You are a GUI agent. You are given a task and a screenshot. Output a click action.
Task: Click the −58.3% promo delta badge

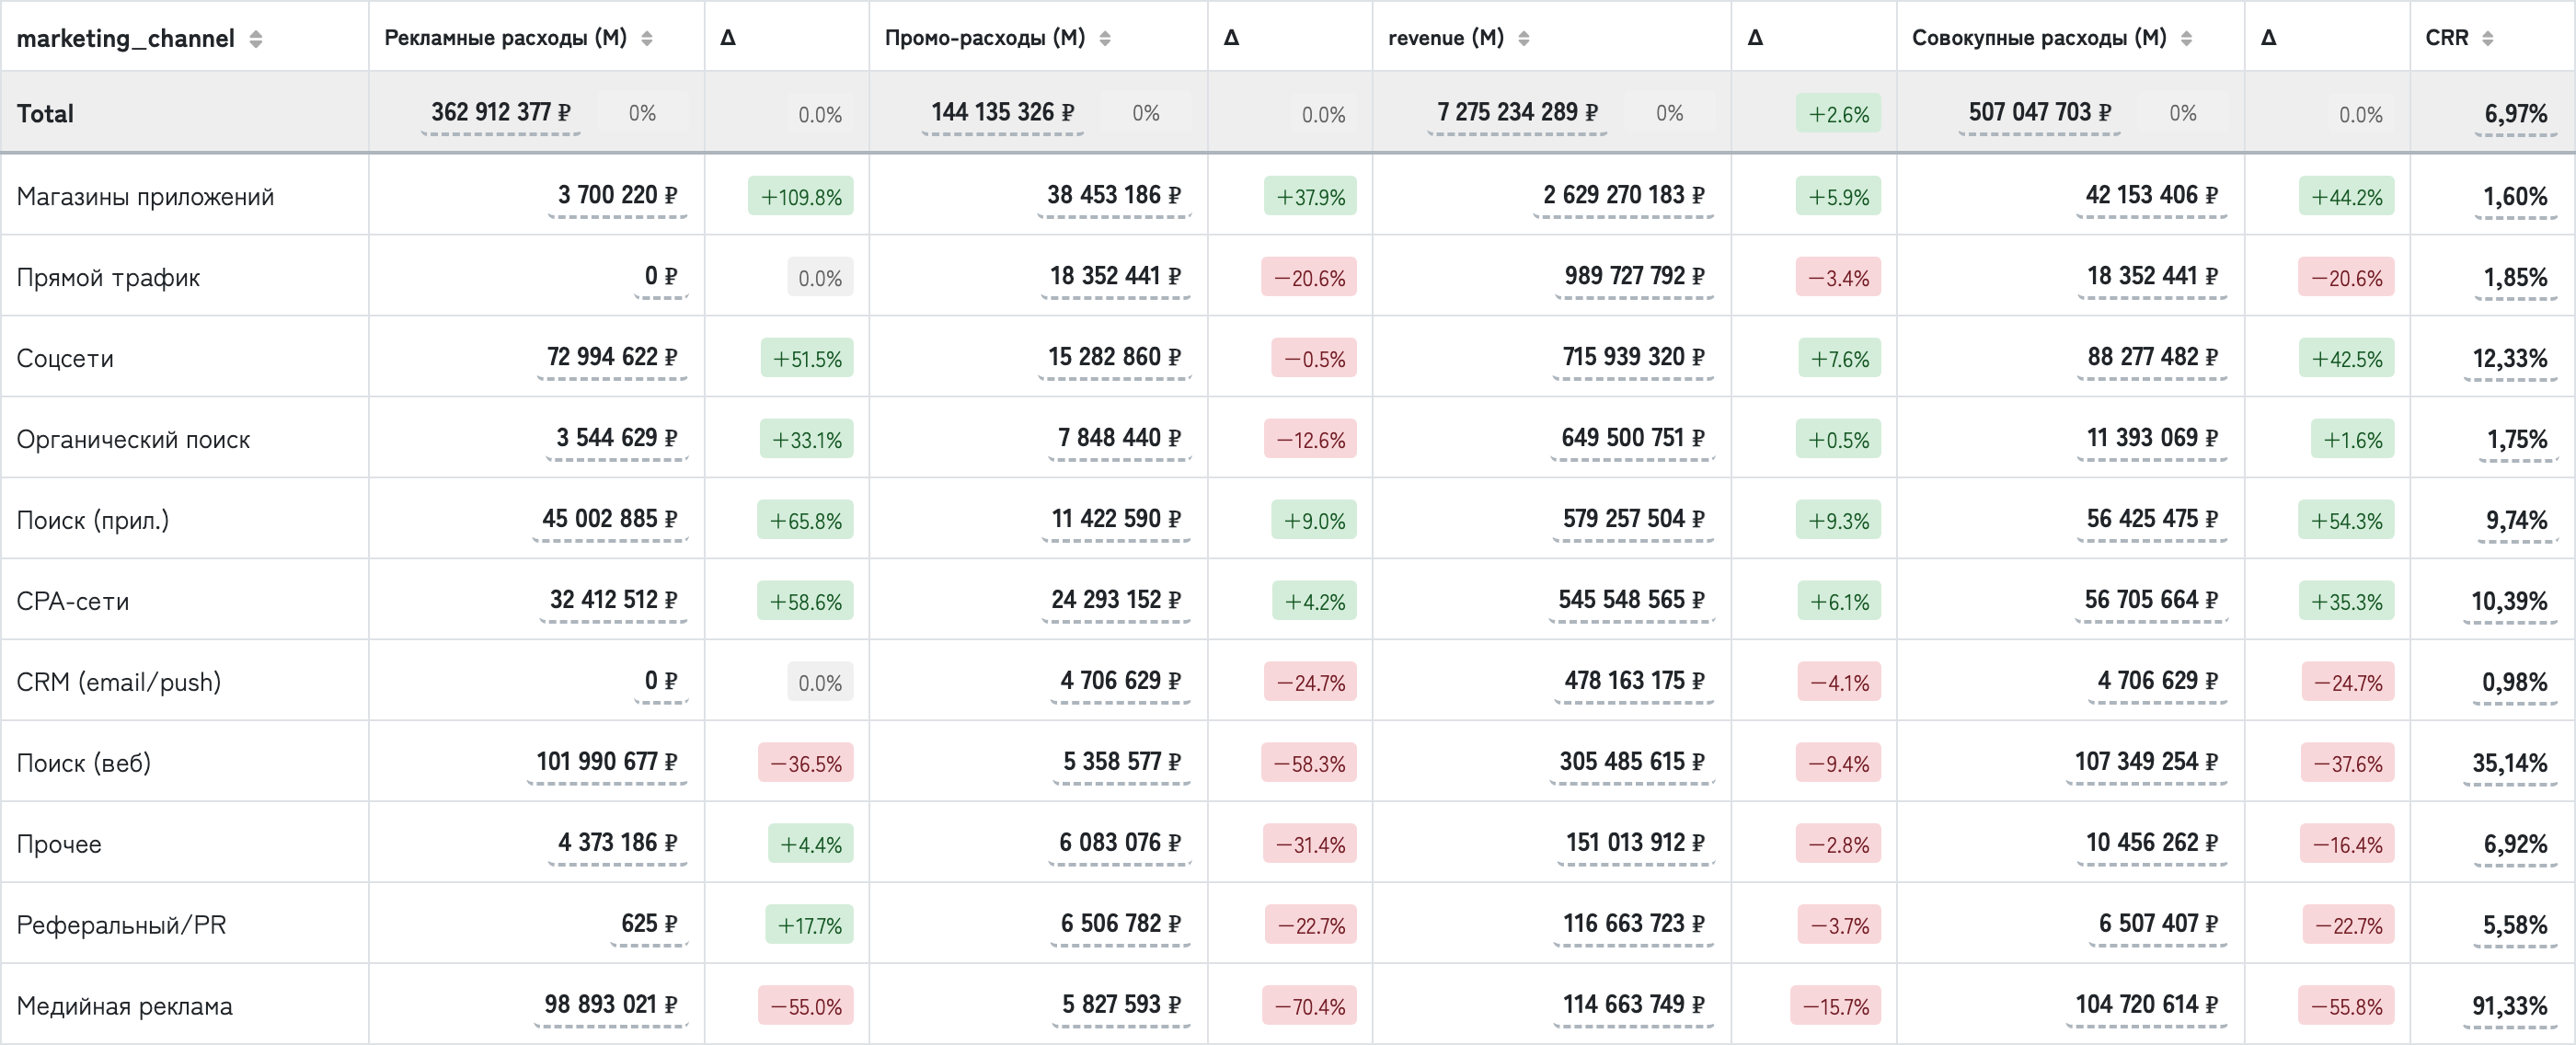pos(1309,764)
